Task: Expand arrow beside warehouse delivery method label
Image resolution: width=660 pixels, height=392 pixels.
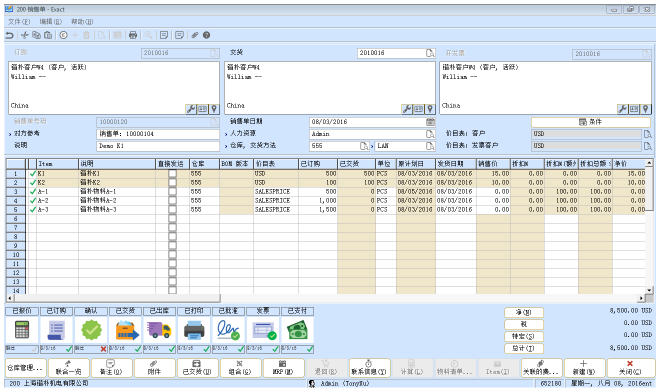Action: (226, 146)
